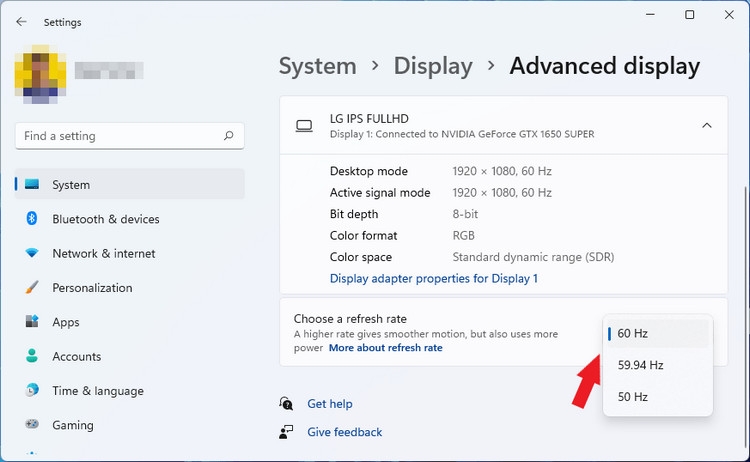
Task: Click the Get help link
Action: pyautogui.click(x=330, y=404)
